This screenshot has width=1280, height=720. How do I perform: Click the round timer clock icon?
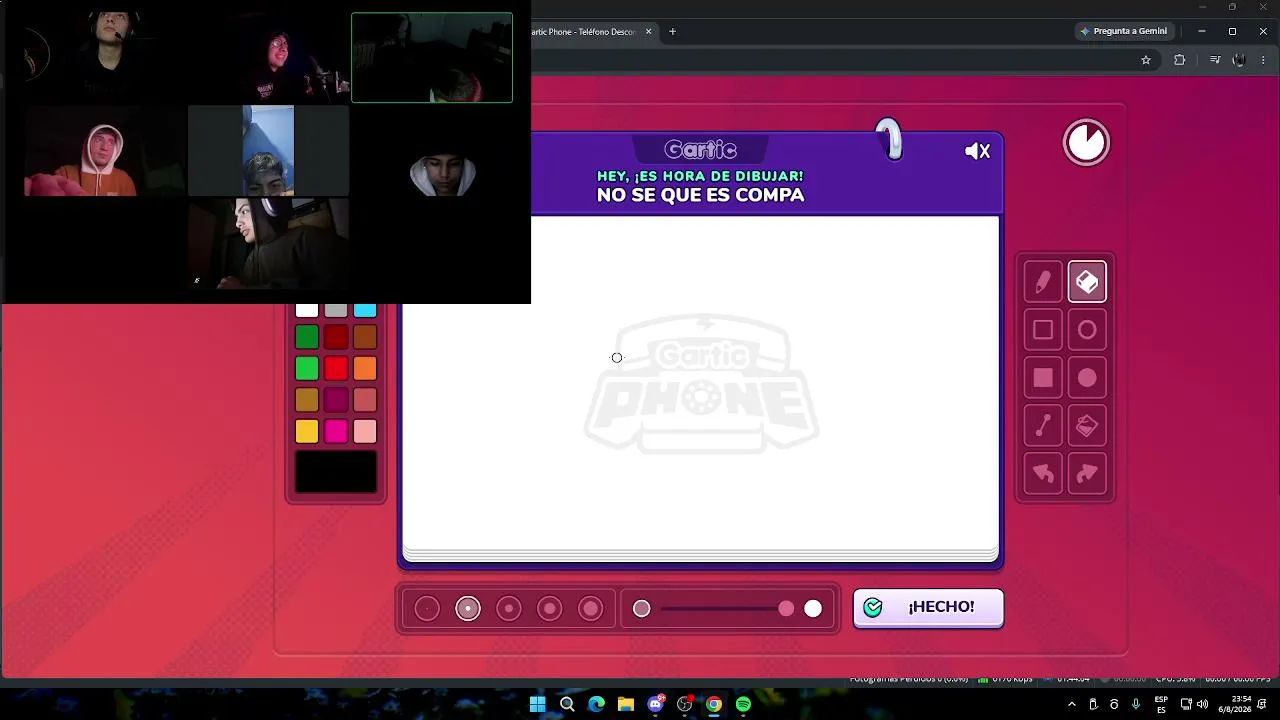tap(1086, 142)
